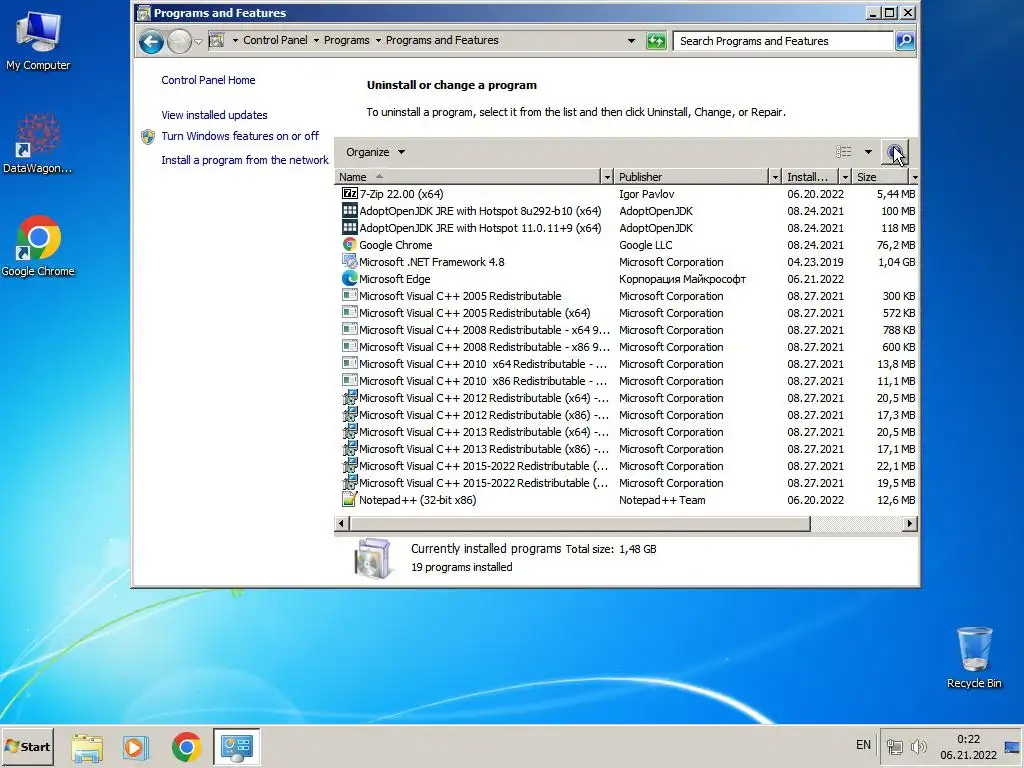Screen dimensions: 1024x768
Task: Select the Microsoft .NET Framework 4.8 icon
Action: pos(350,262)
